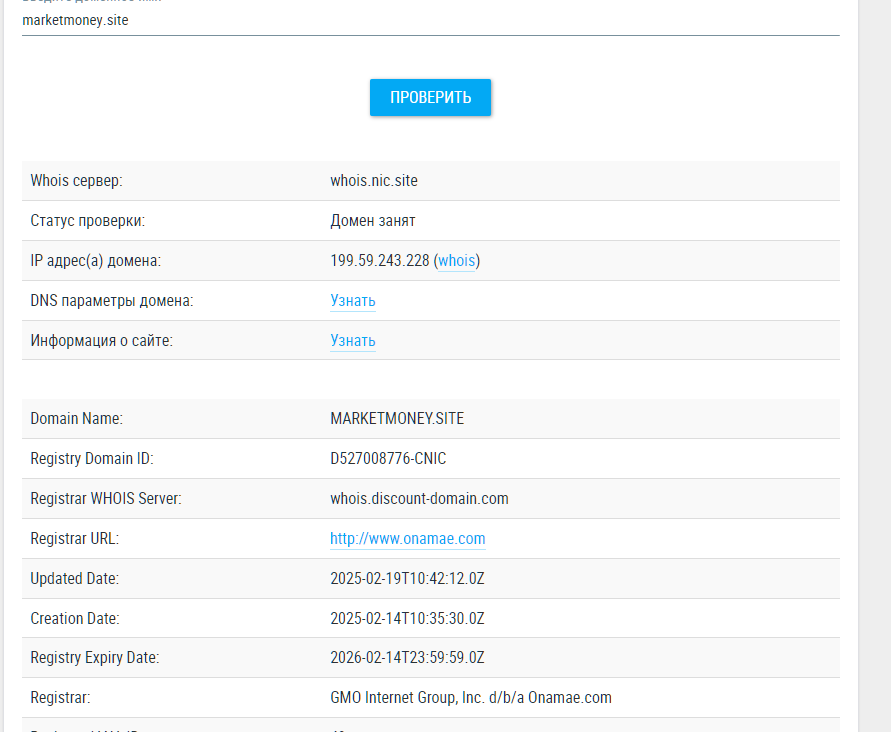The image size is (891, 732).
Task: Click the Registry Domain ID value D527008776-CNIC
Action: pos(388,459)
